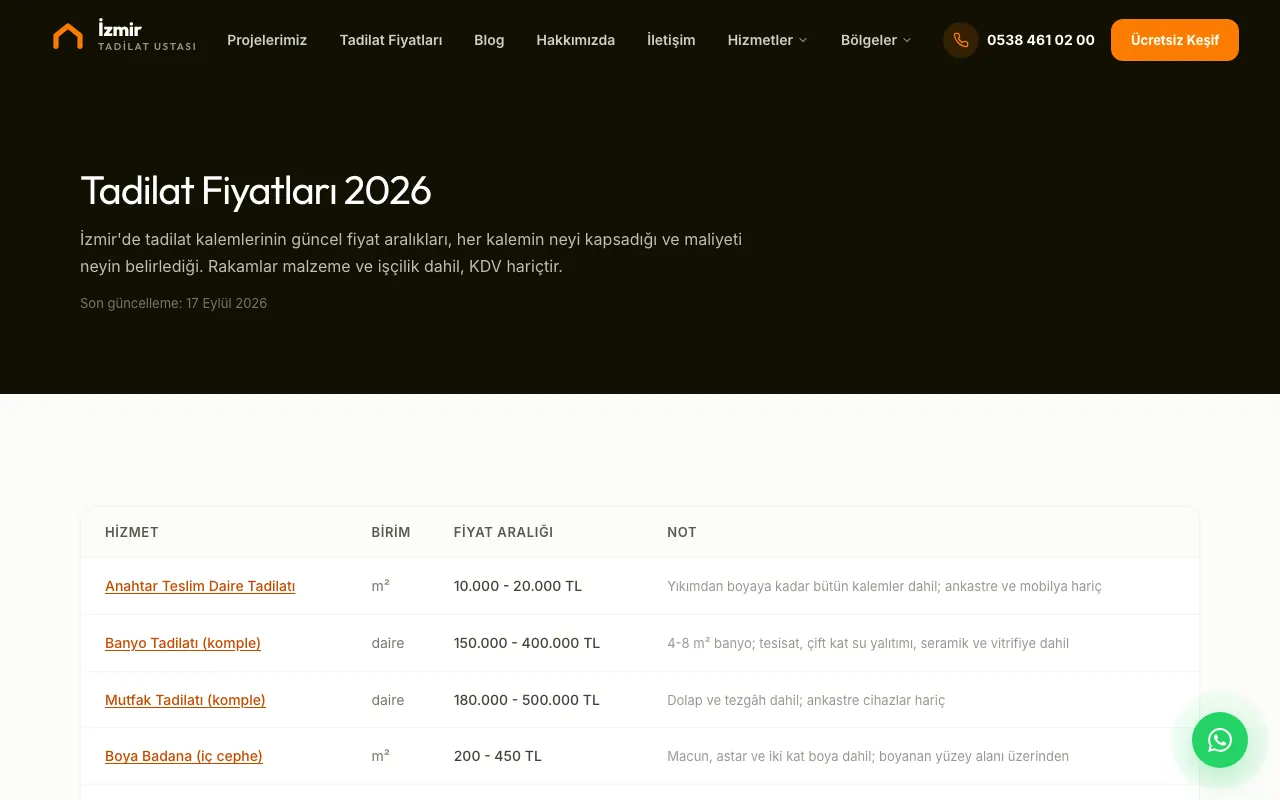Select the price 10.000 - 20.000 TL

(518, 586)
